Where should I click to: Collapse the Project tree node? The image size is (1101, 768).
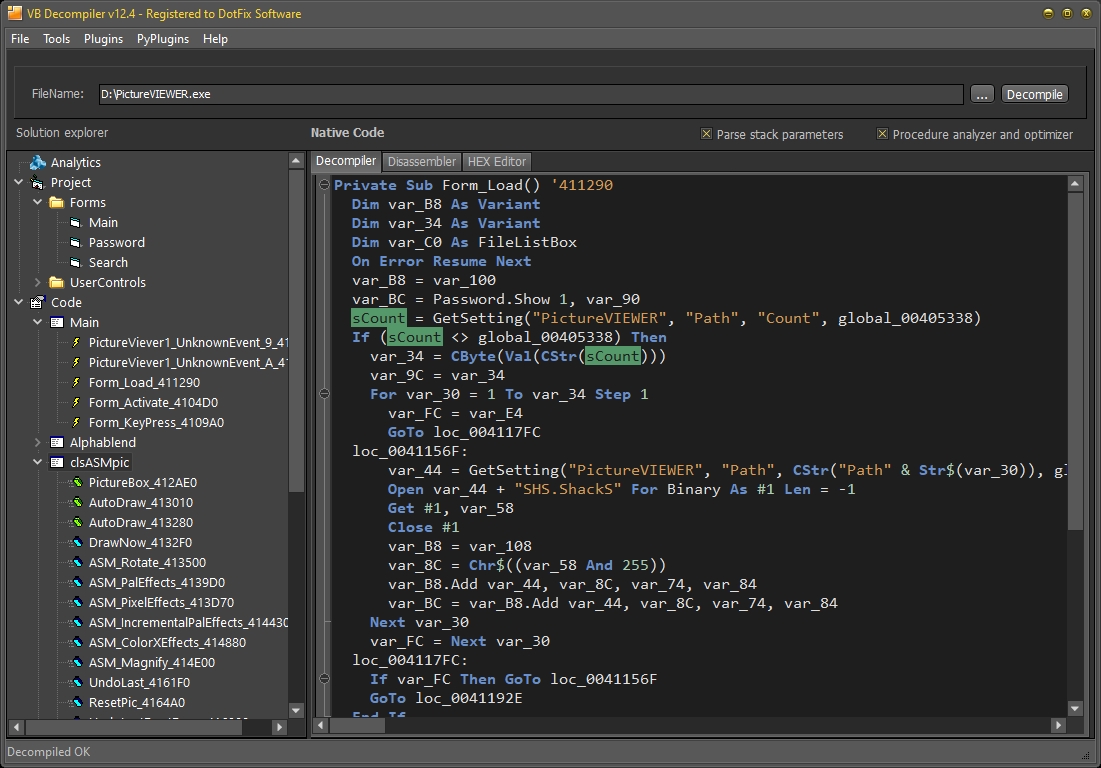tap(18, 182)
